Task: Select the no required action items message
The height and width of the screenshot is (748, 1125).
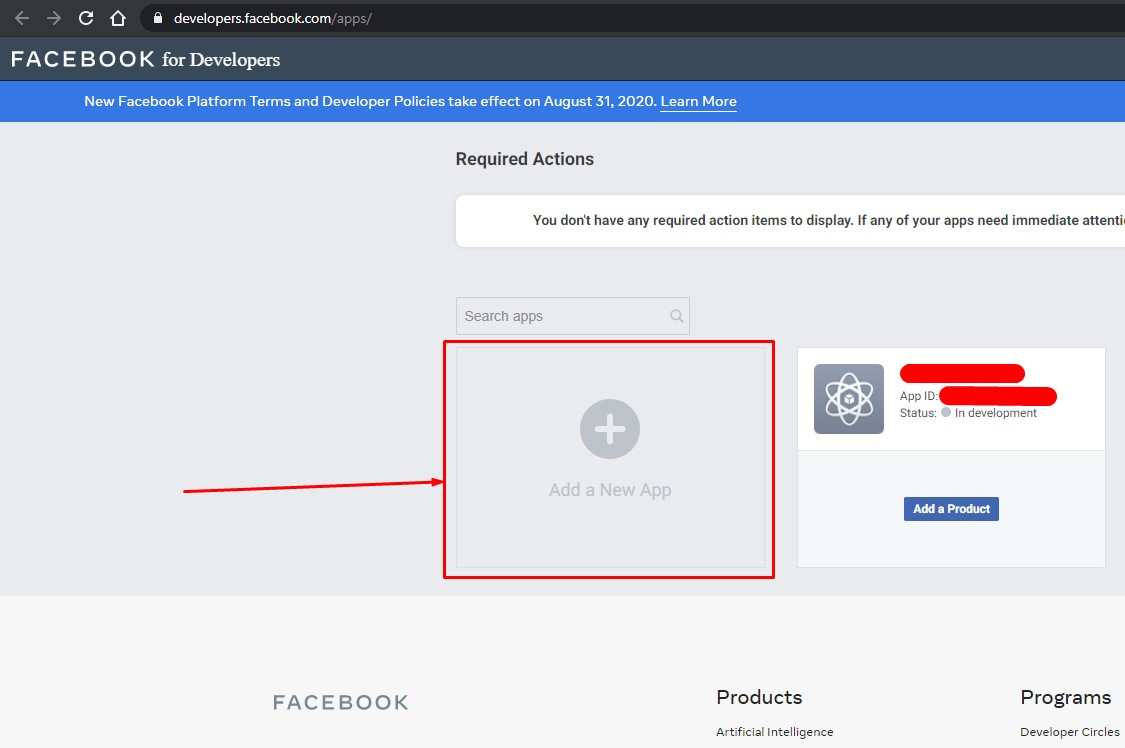Action: 829,221
